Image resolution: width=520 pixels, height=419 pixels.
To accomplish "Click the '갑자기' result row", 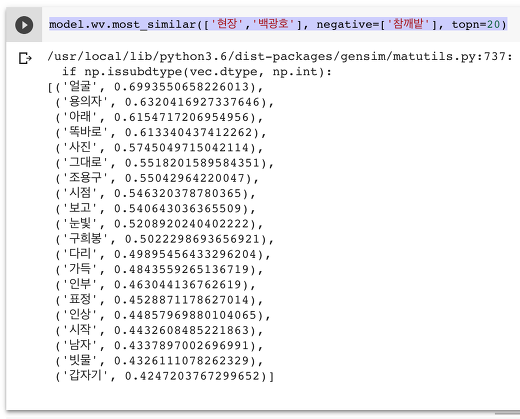I will (164, 376).
